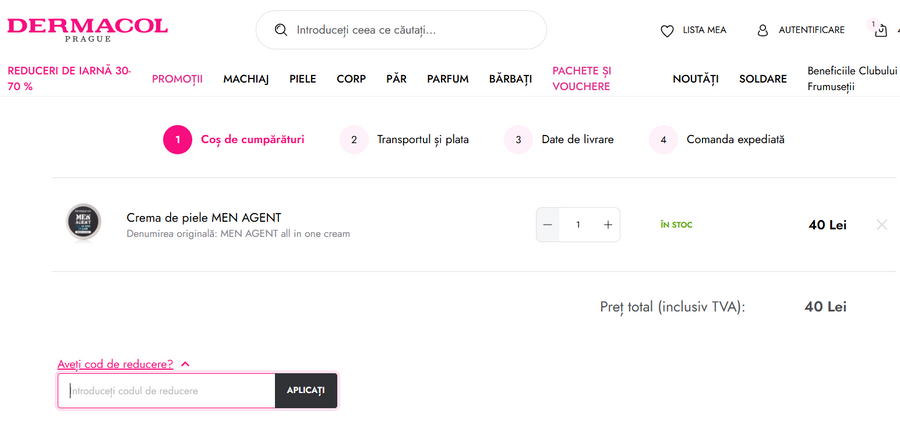This screenshot has width=900, height=422.
Task: Click the search magnifier icon
Action: [281, 30]
